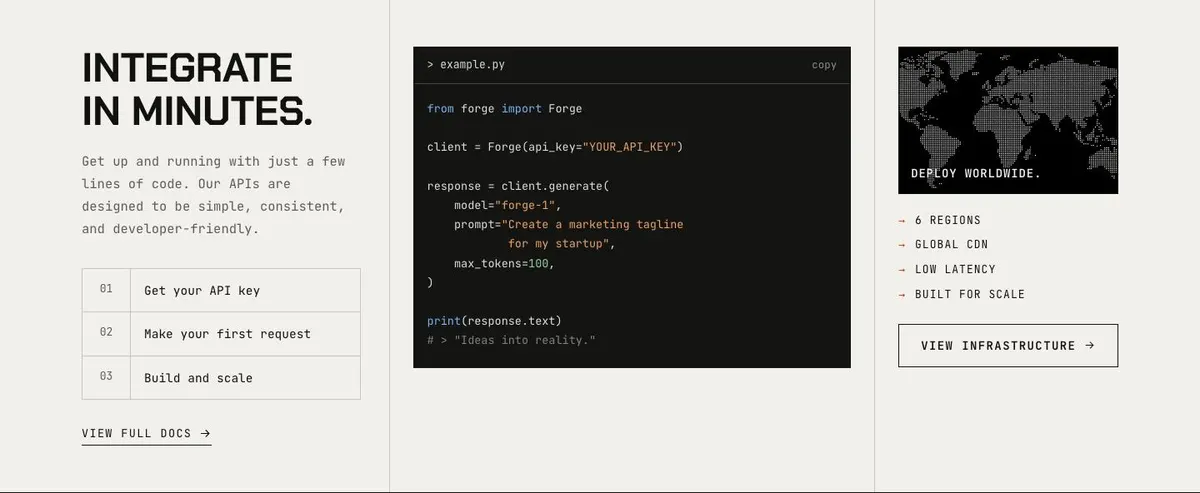Click the 'Integrate in minutes.' heading
This screenshot has height=493, width=1200.
(197, 89)
